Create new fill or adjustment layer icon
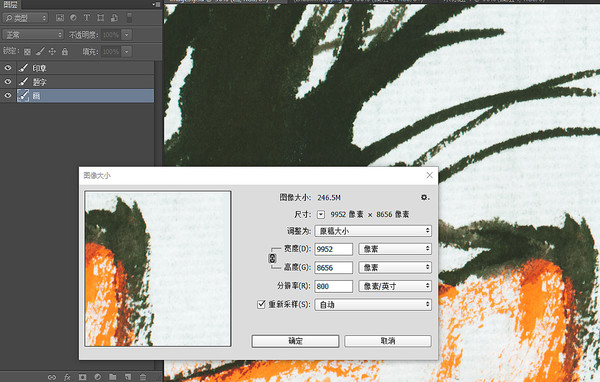600x382 pixels. pyautogui.click(x=98, y=377)
